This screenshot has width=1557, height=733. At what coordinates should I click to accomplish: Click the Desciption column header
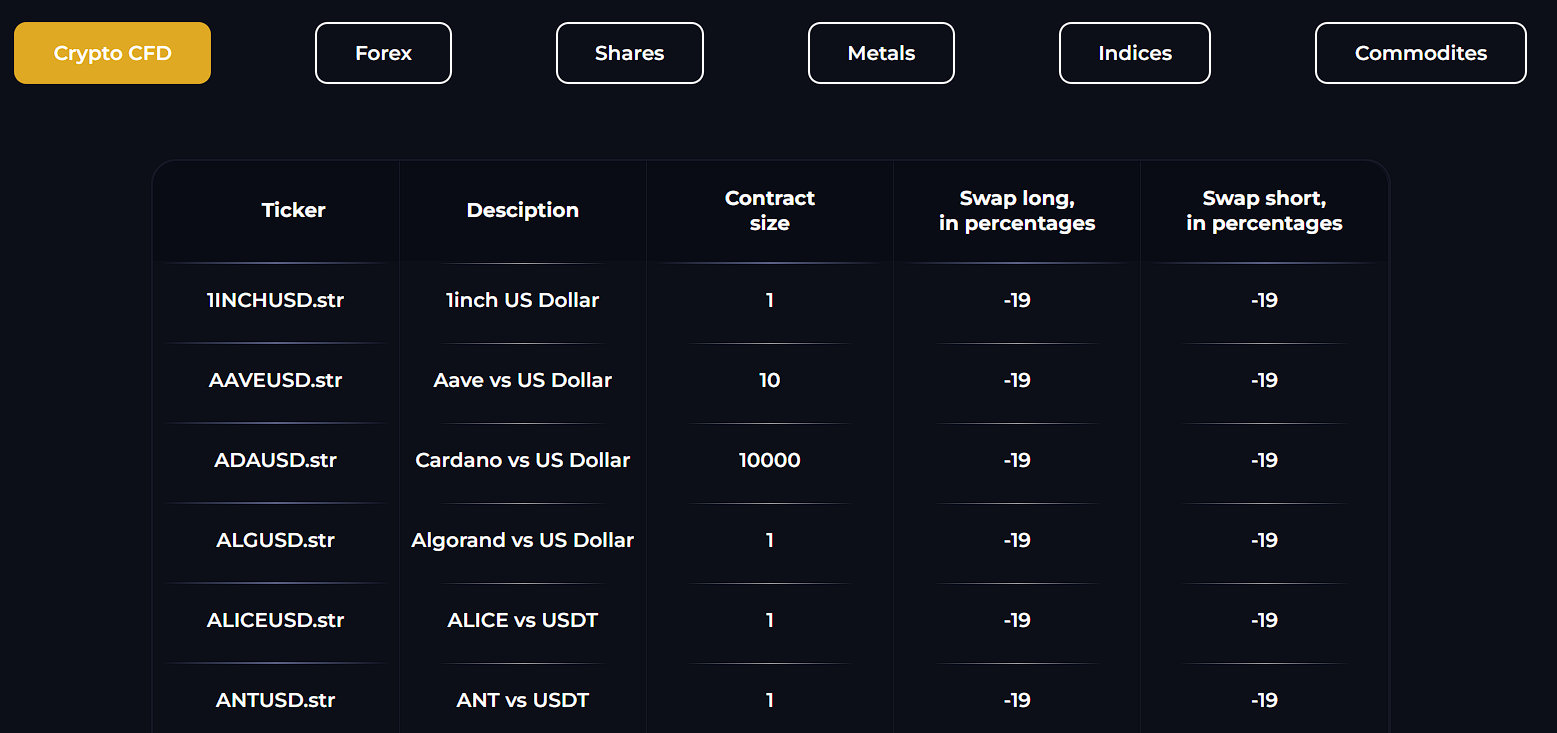pos(523,210)
